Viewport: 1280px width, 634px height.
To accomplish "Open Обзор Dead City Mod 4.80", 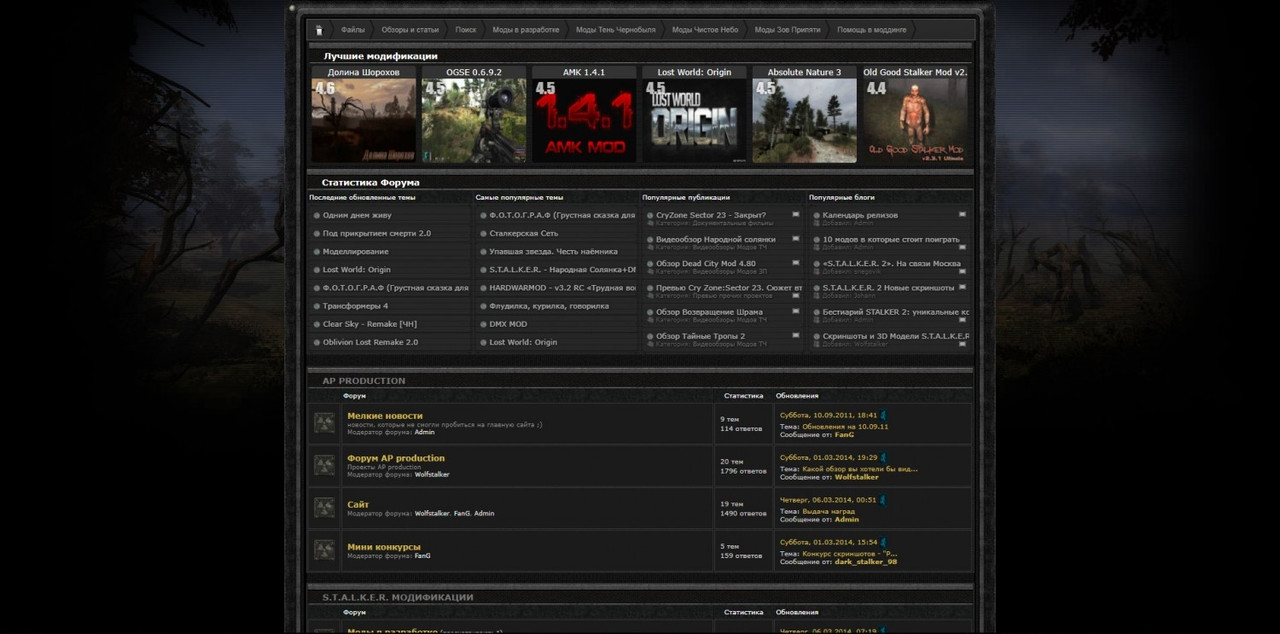I will click(x=706, y=264).
